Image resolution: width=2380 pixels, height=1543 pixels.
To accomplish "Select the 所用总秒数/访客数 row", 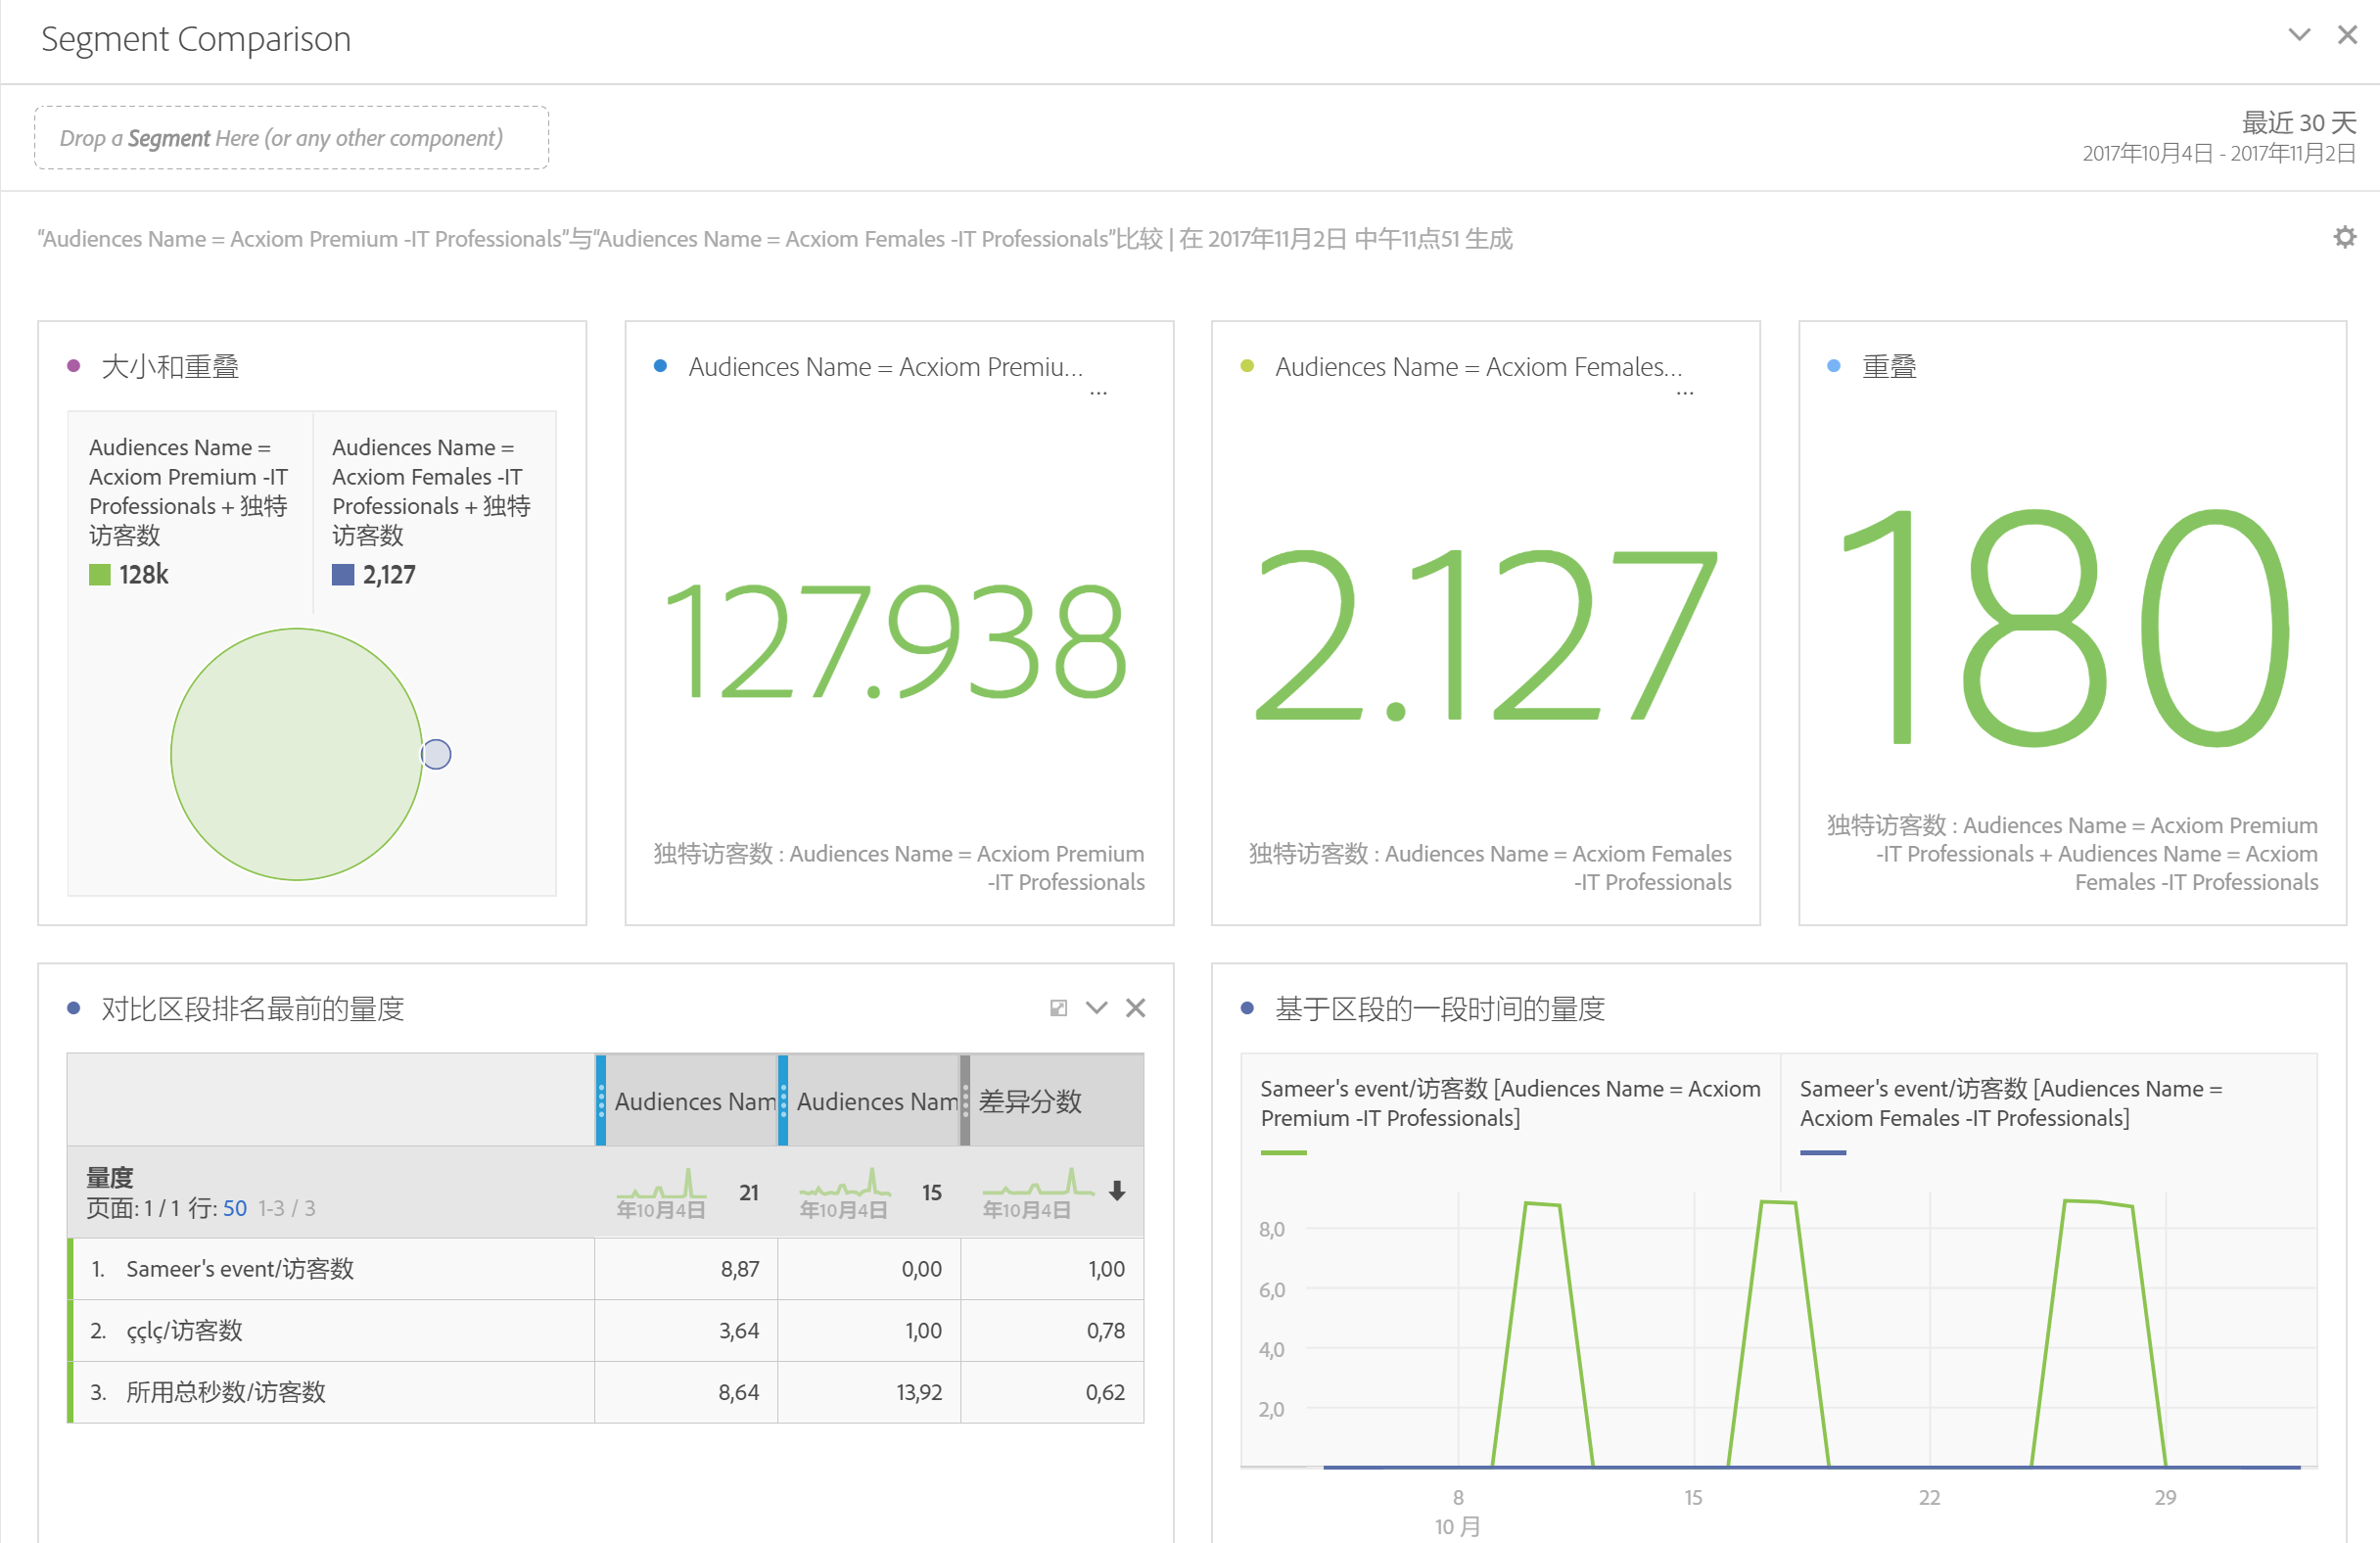I will 226,1392.
